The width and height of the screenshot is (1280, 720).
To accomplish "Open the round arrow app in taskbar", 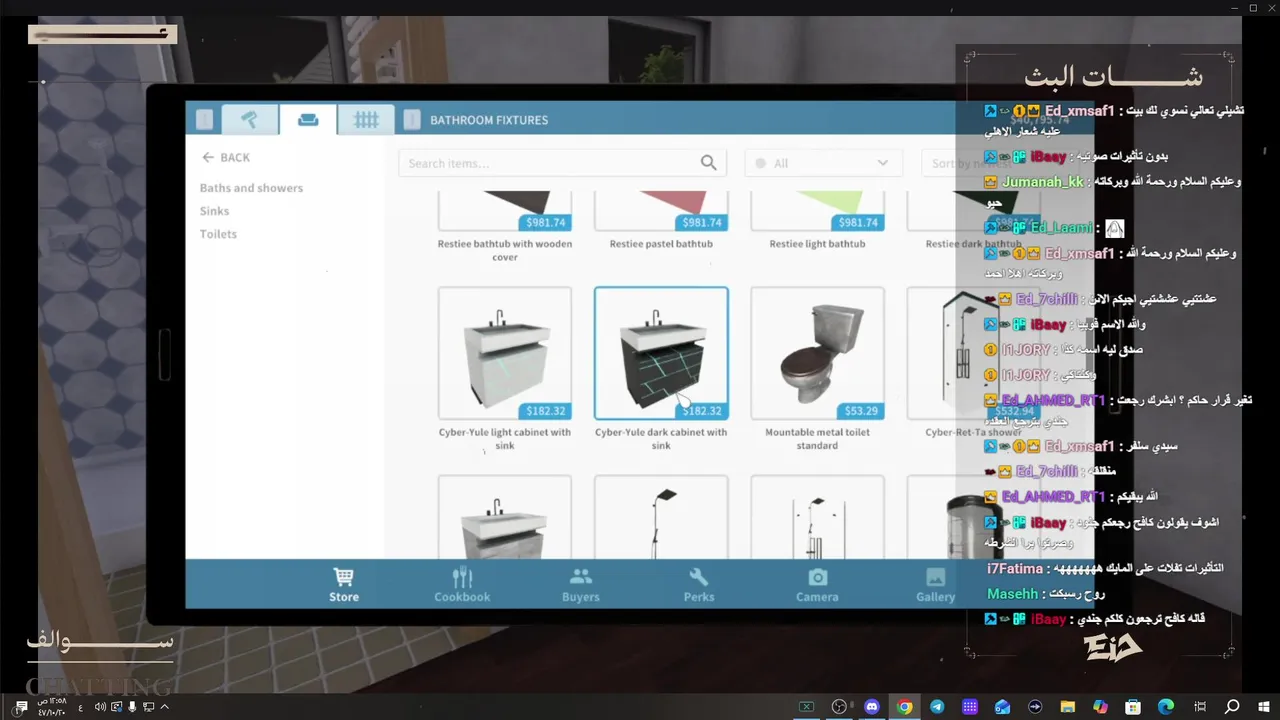I will point(1035,707).
